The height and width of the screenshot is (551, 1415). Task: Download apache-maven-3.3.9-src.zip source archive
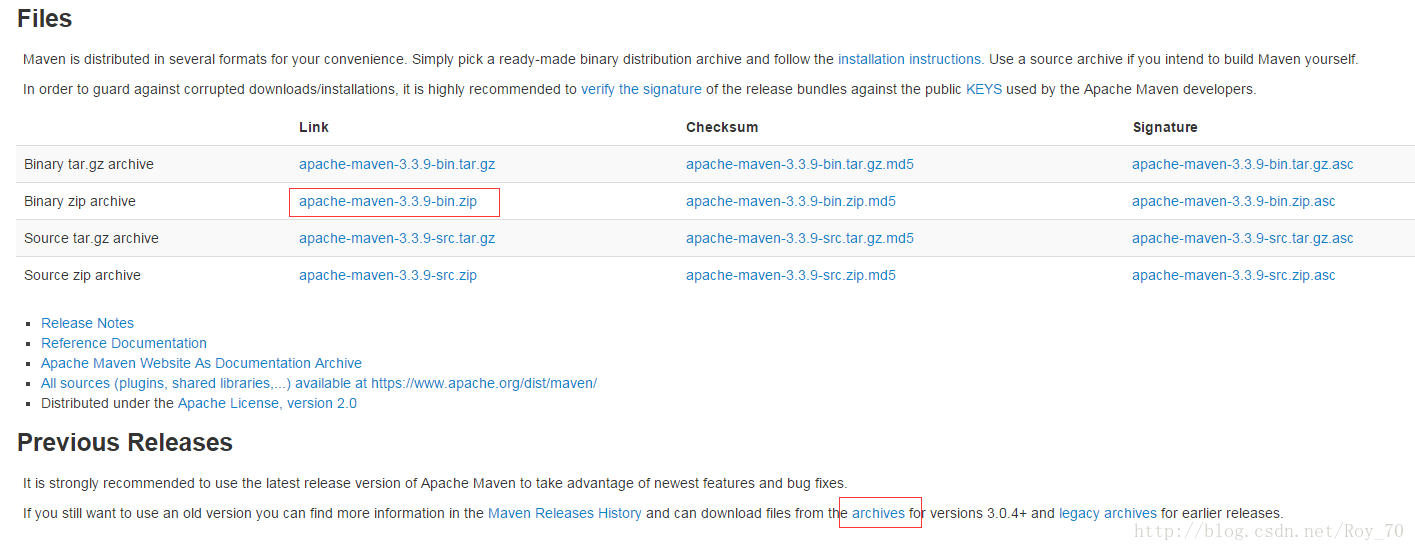[388, 275]
